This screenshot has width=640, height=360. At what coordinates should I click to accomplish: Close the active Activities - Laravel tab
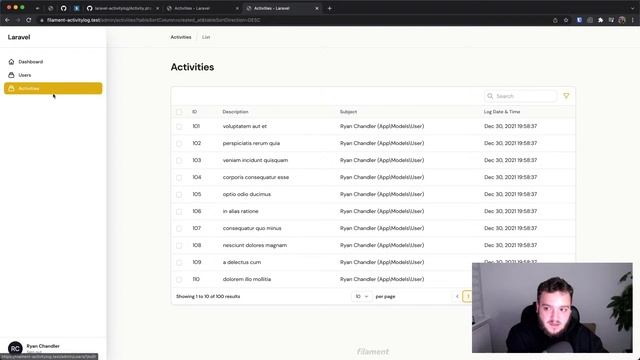tap(317, 8)
